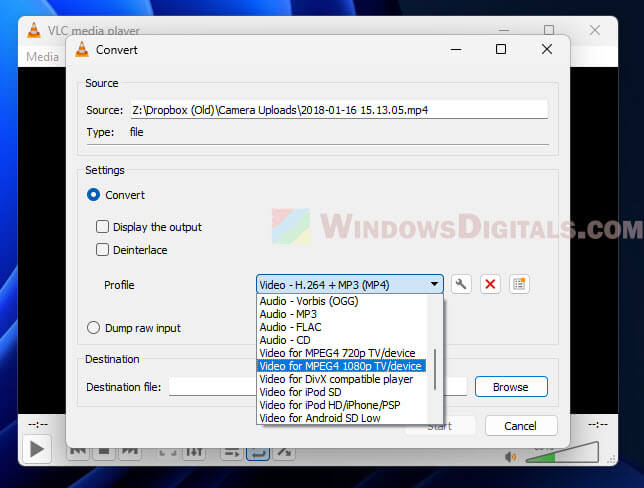This screenshot has height=488, width=644.
Task: Enable Display the output checkbox
Action: (102, 227)
